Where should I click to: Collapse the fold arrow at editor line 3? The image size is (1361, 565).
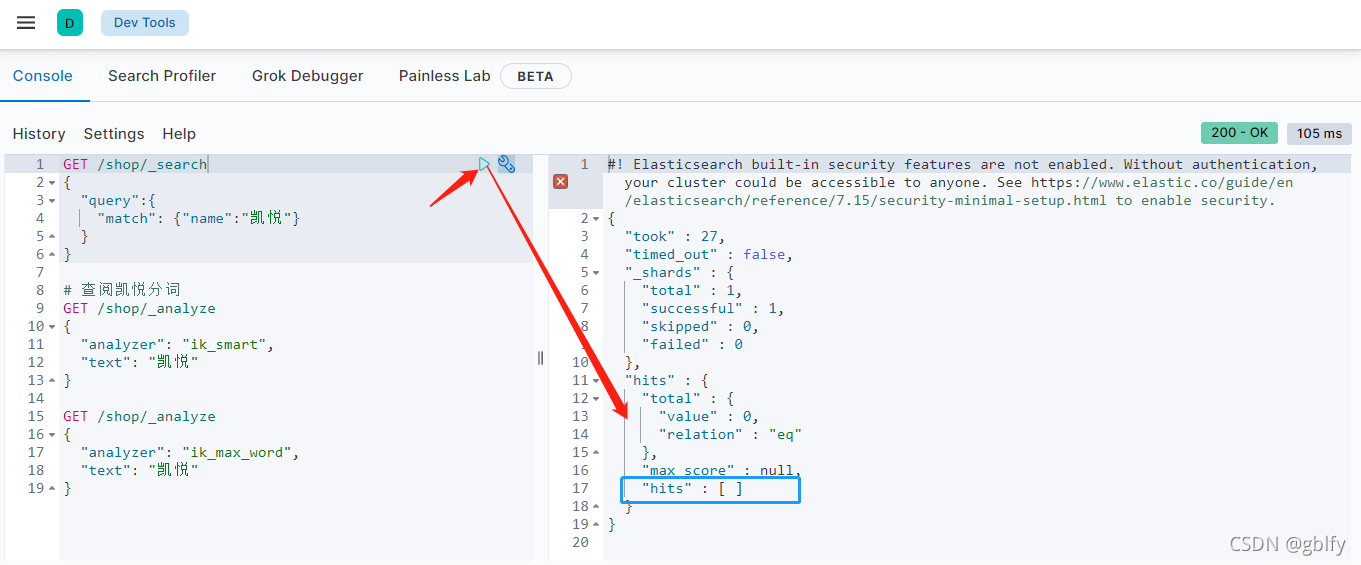tap(52, 200)
